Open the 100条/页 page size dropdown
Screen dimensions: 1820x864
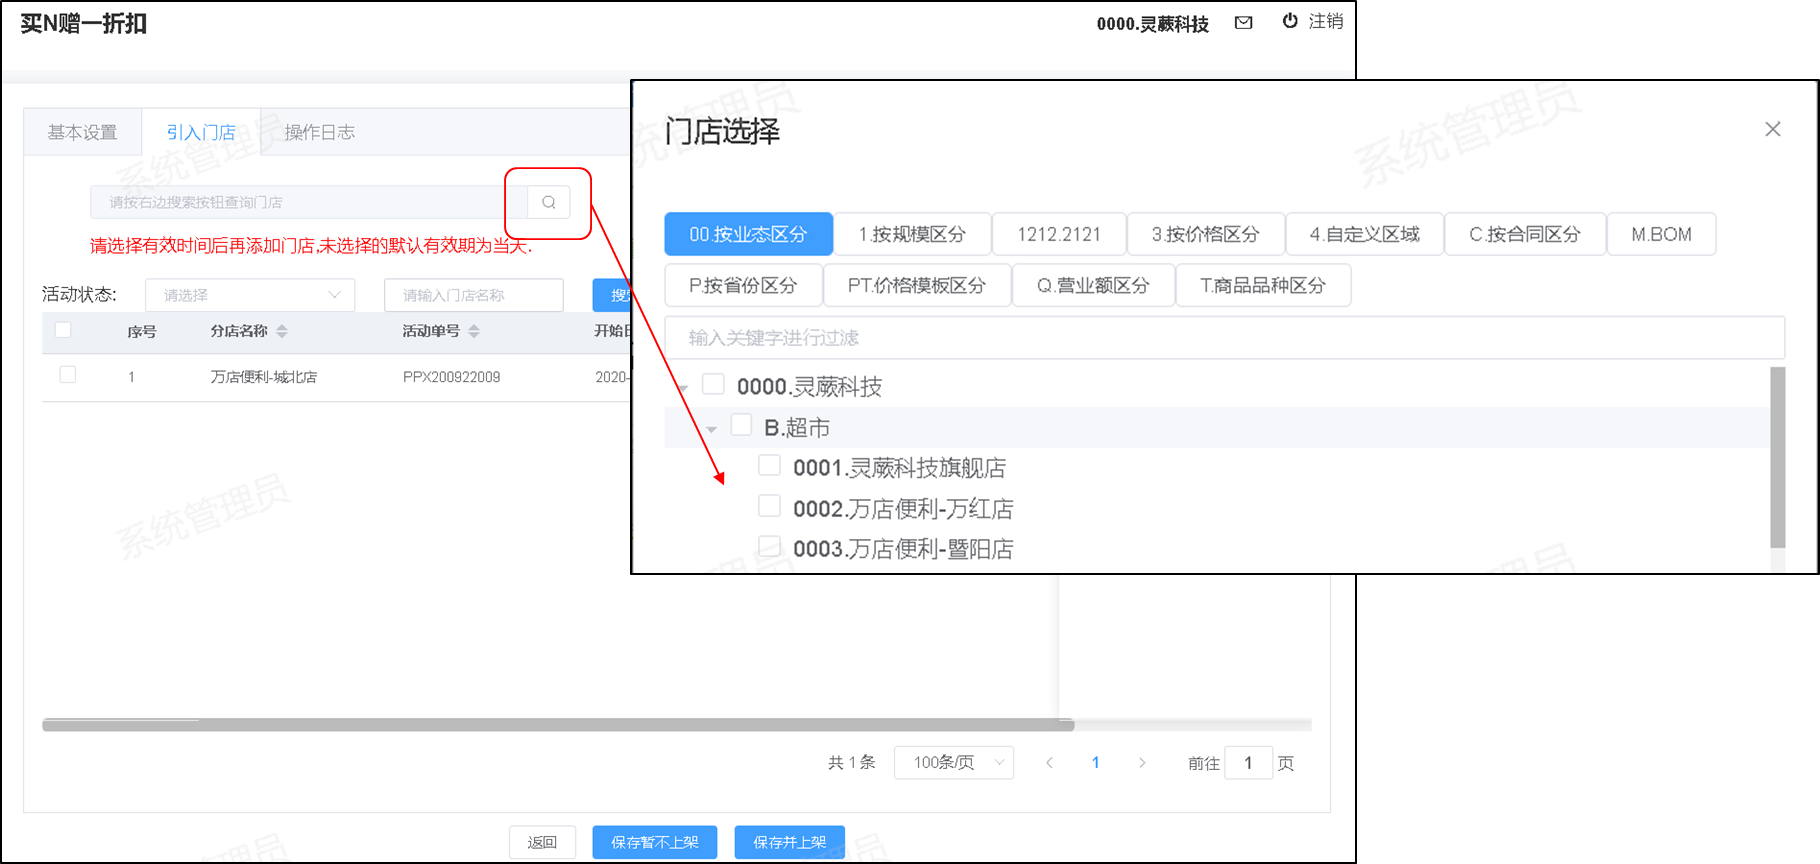coord(954,763)
